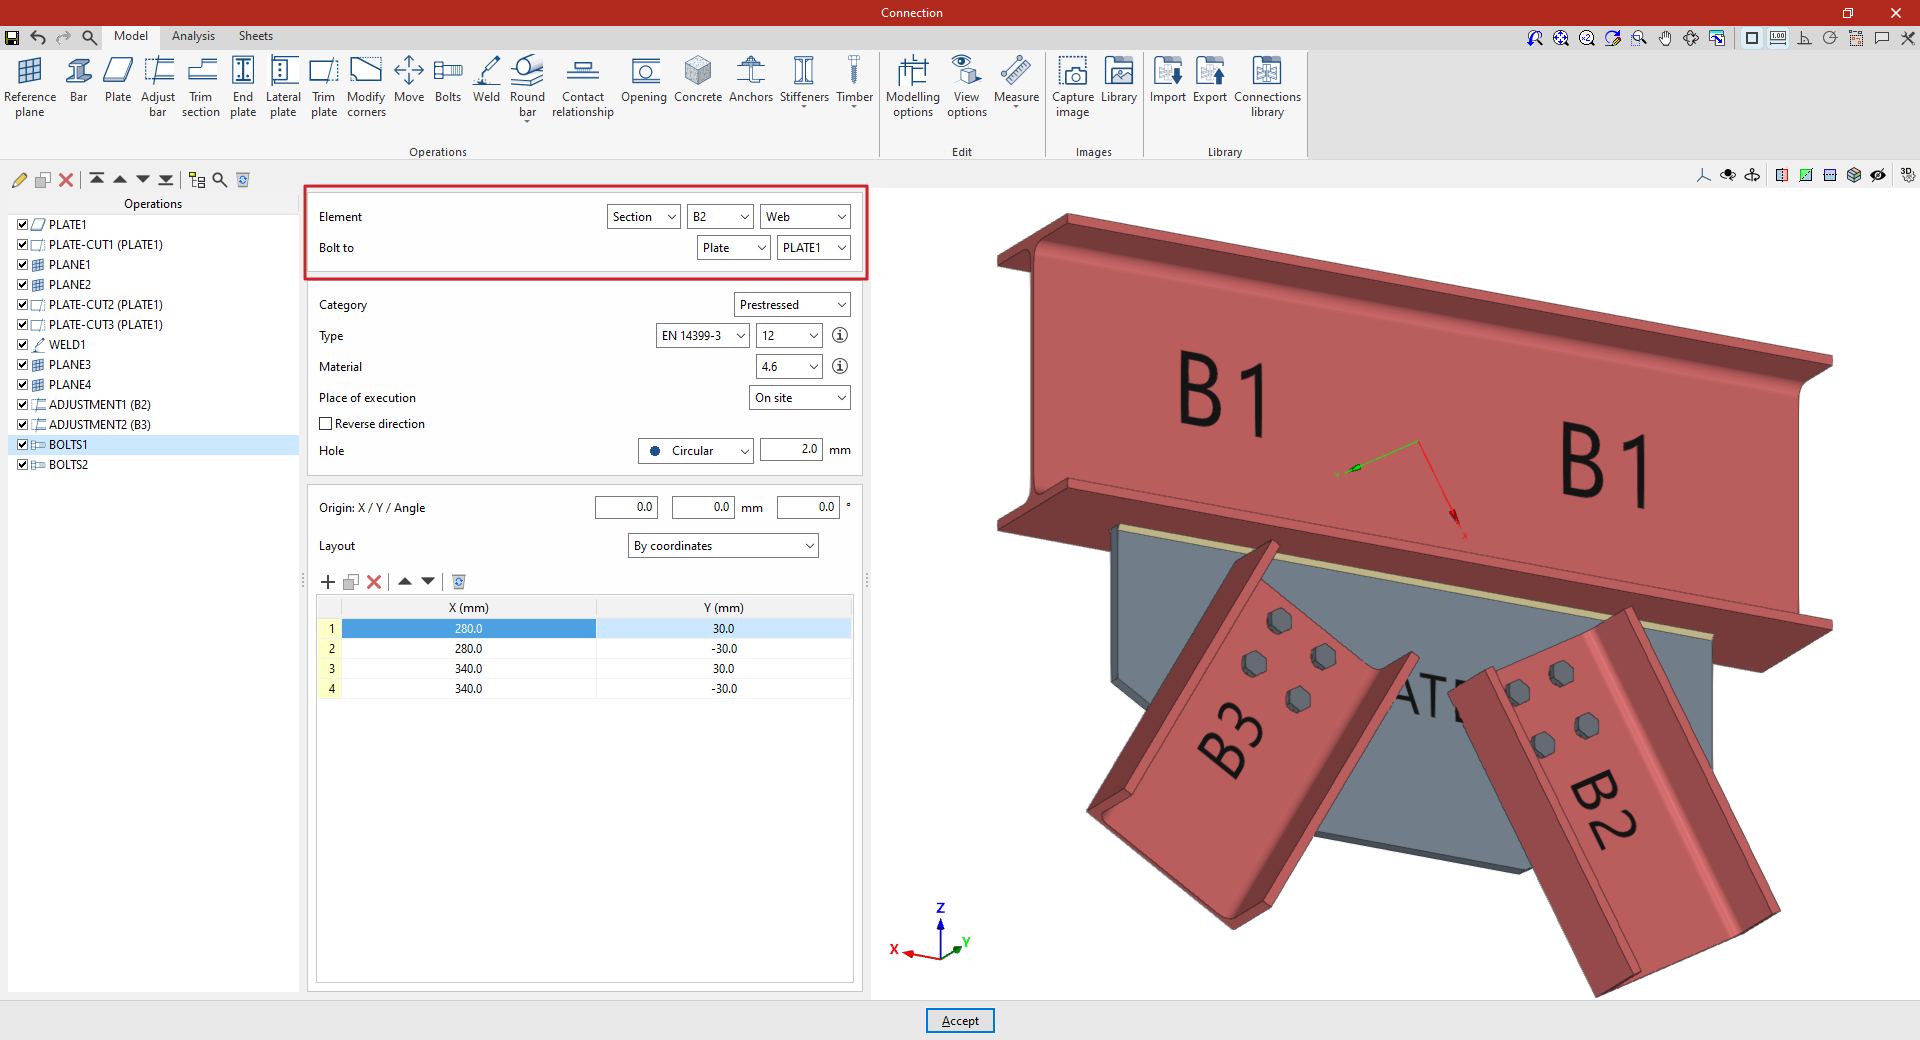Enable the Reverse direction checkbox

tap(326, 424)
